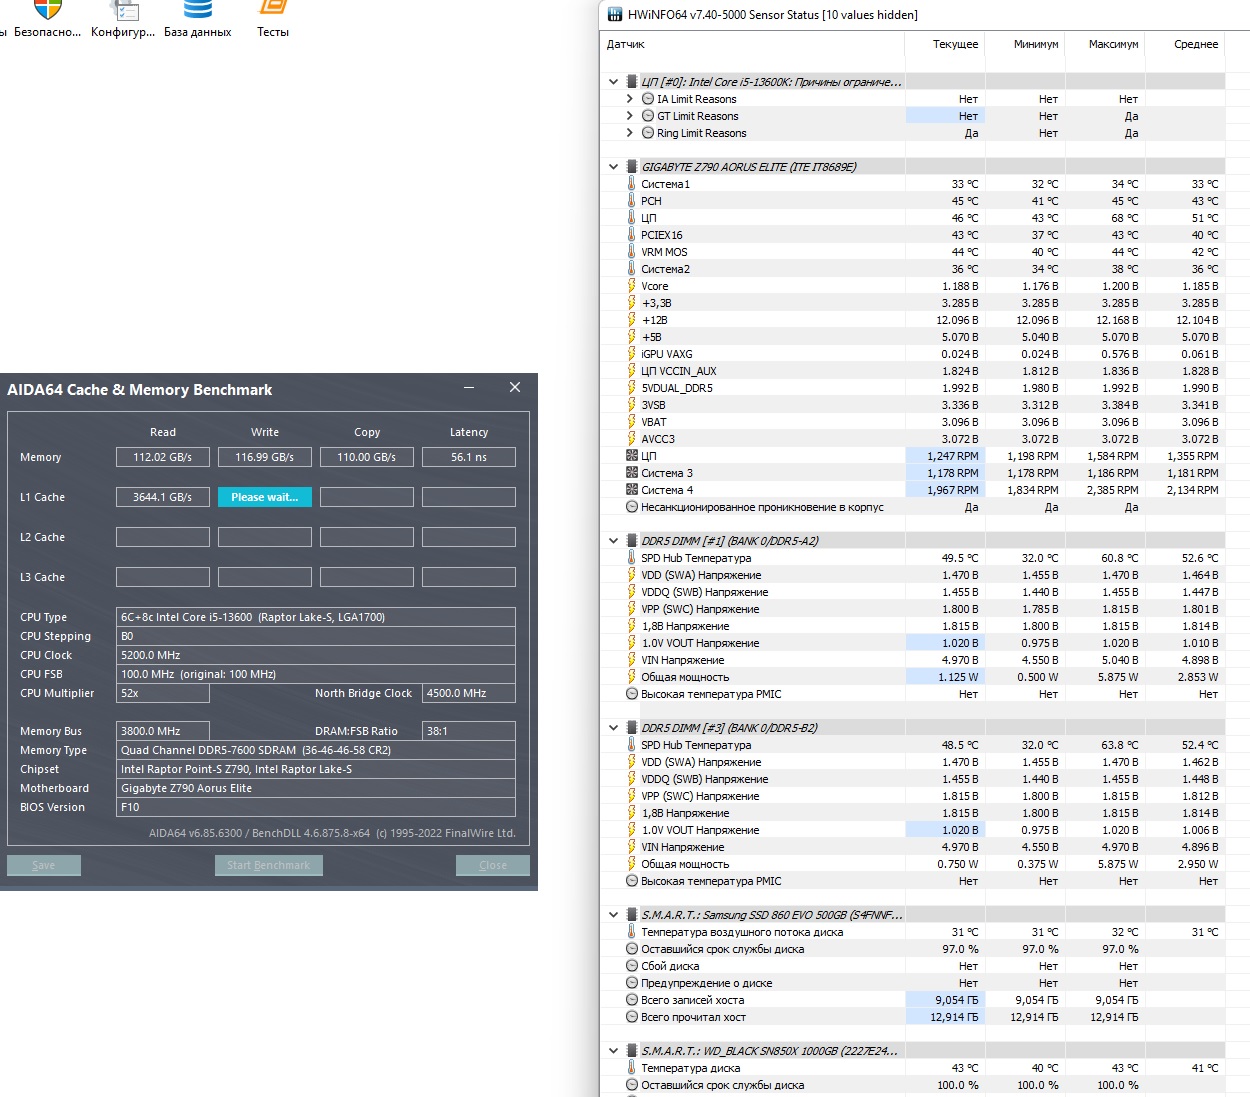Image resolution: width=1250 pixels, height=1097 pixels.
Task: Select AVCC3 sensor row label
Action: [x=658, y=439]
